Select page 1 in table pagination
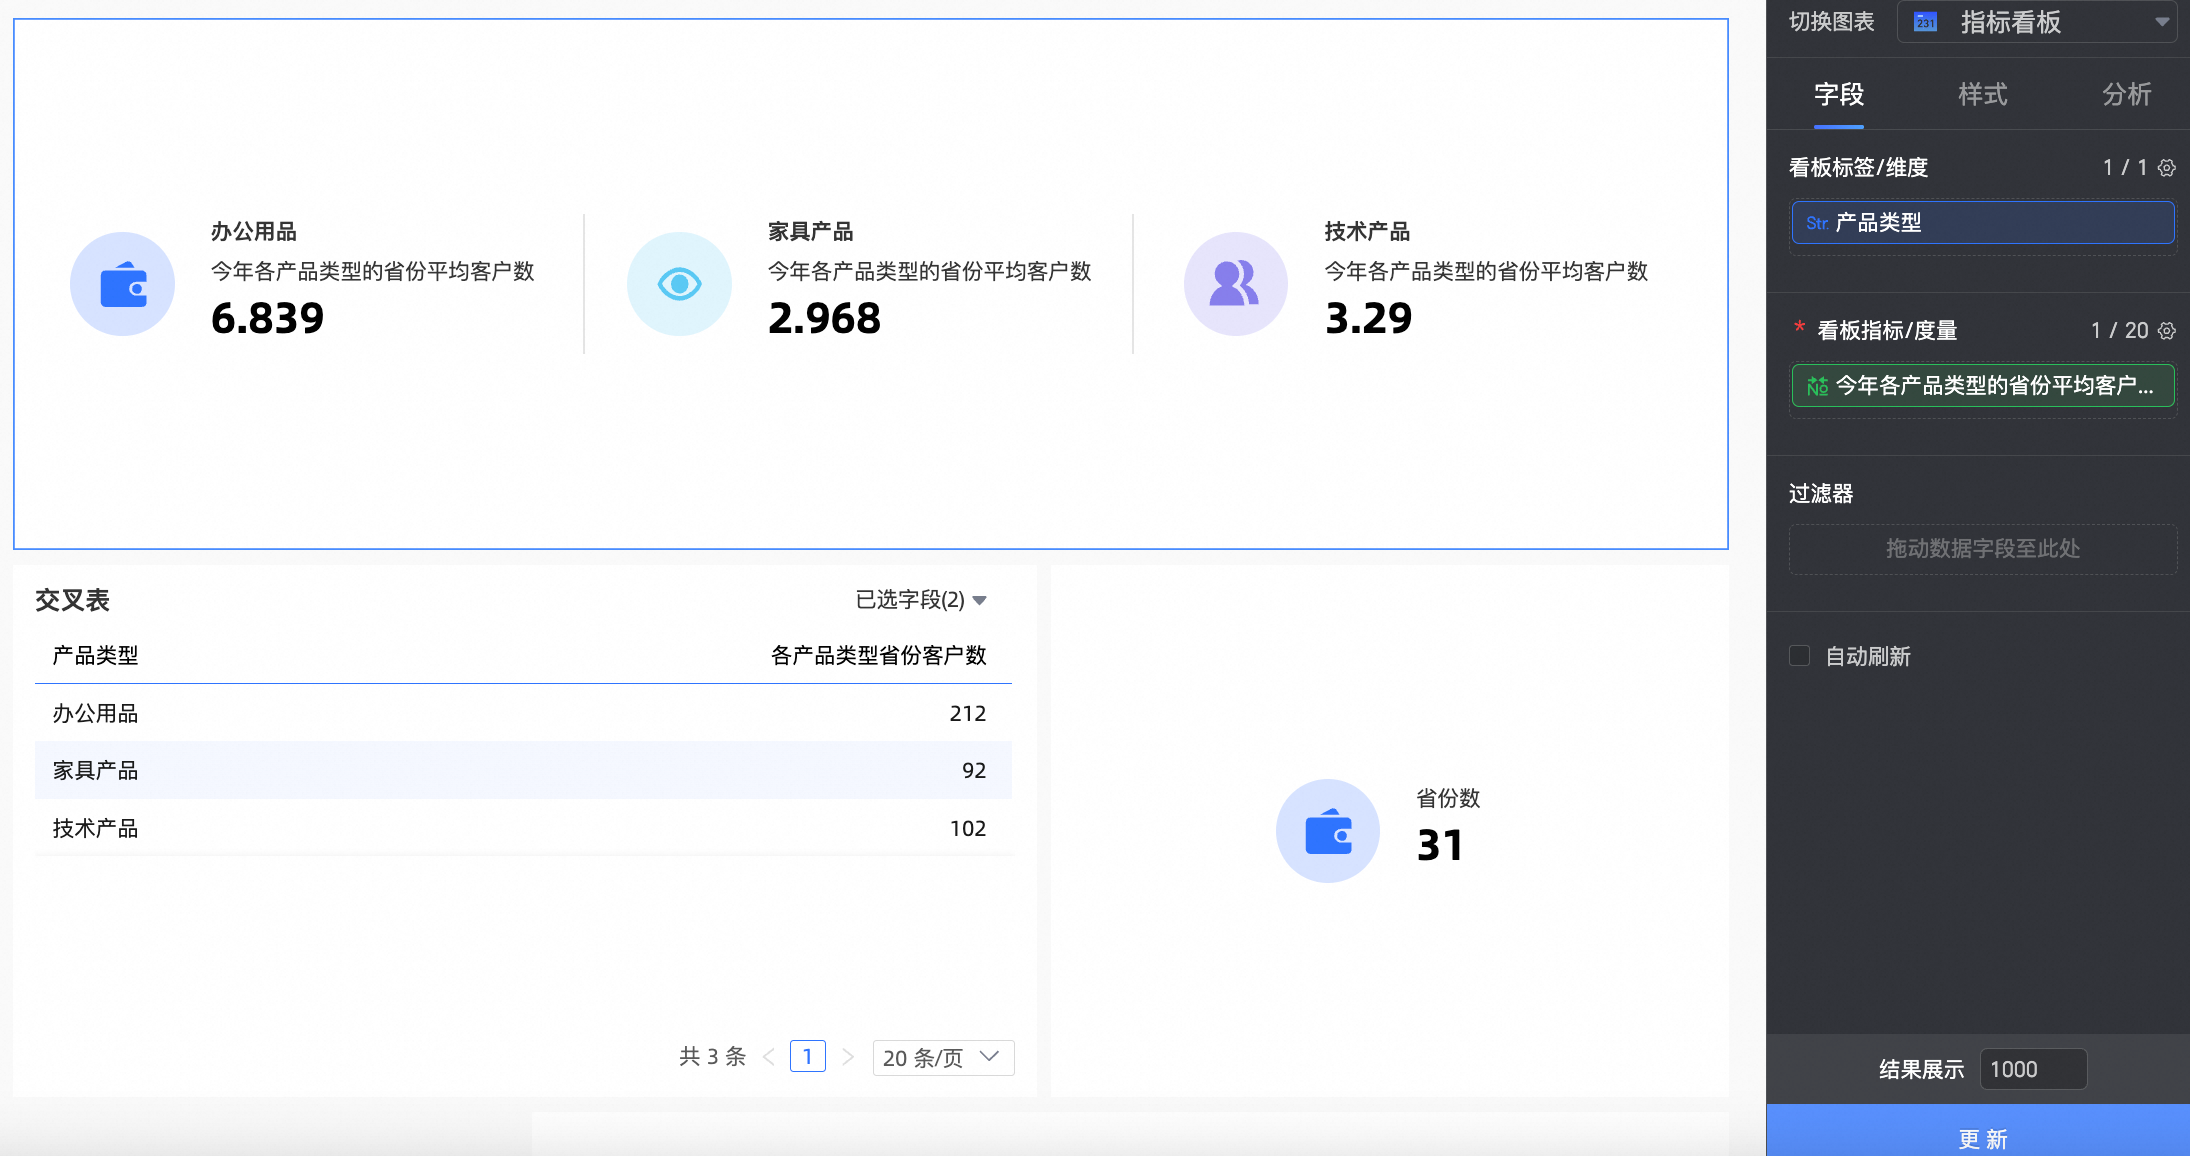Image resolution: width=2190 pixels, height=1156 pixels. [x=807, y=1057]
